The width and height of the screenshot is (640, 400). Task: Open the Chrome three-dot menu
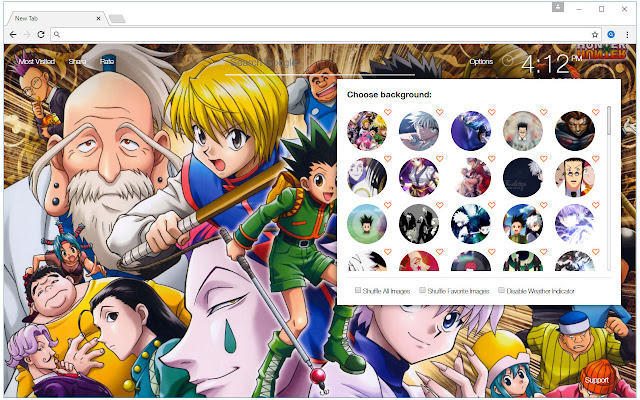click(627, 35)
